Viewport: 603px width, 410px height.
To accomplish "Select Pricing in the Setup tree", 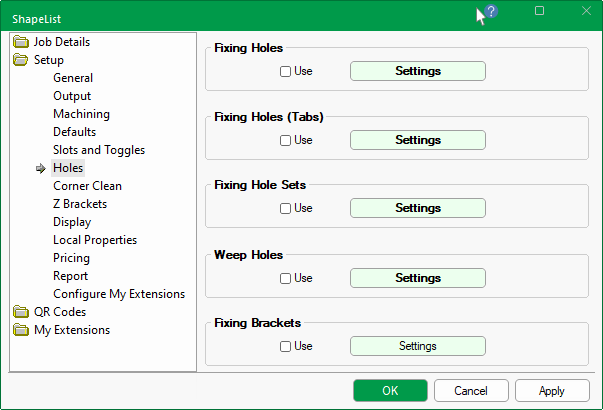I will [x=72, y=258].
